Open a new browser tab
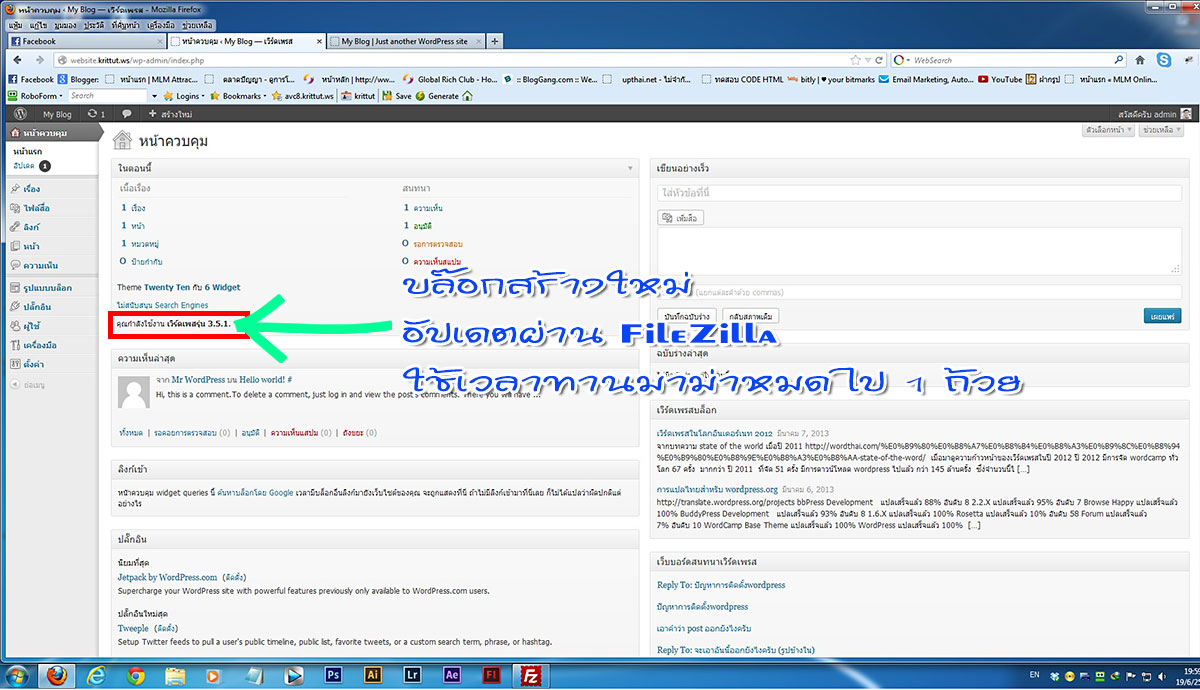1200x690 pixels. point(495,41)
